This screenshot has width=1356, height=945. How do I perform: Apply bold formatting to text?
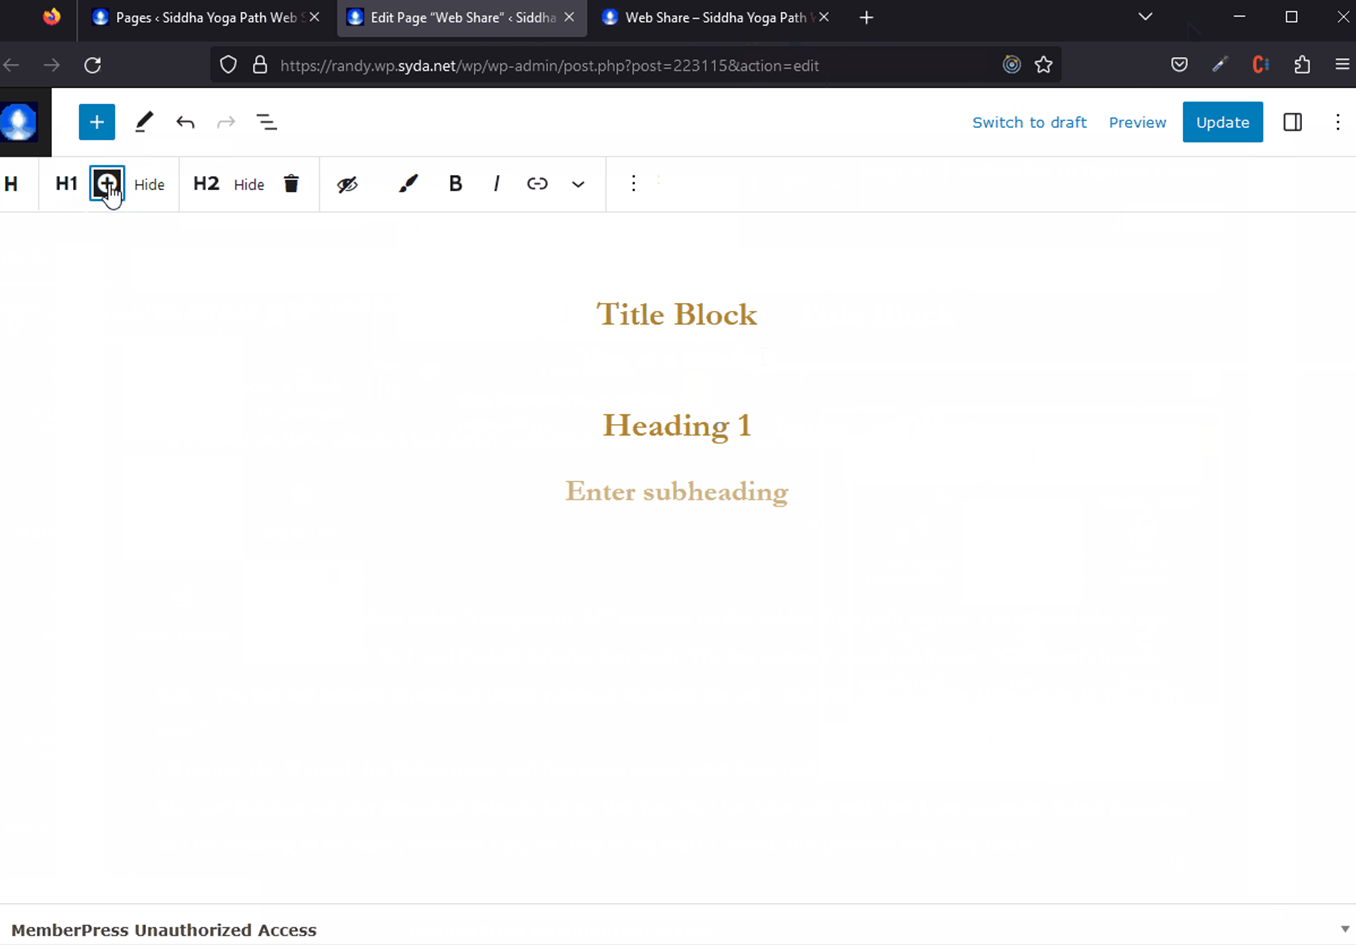click(455, 184)
